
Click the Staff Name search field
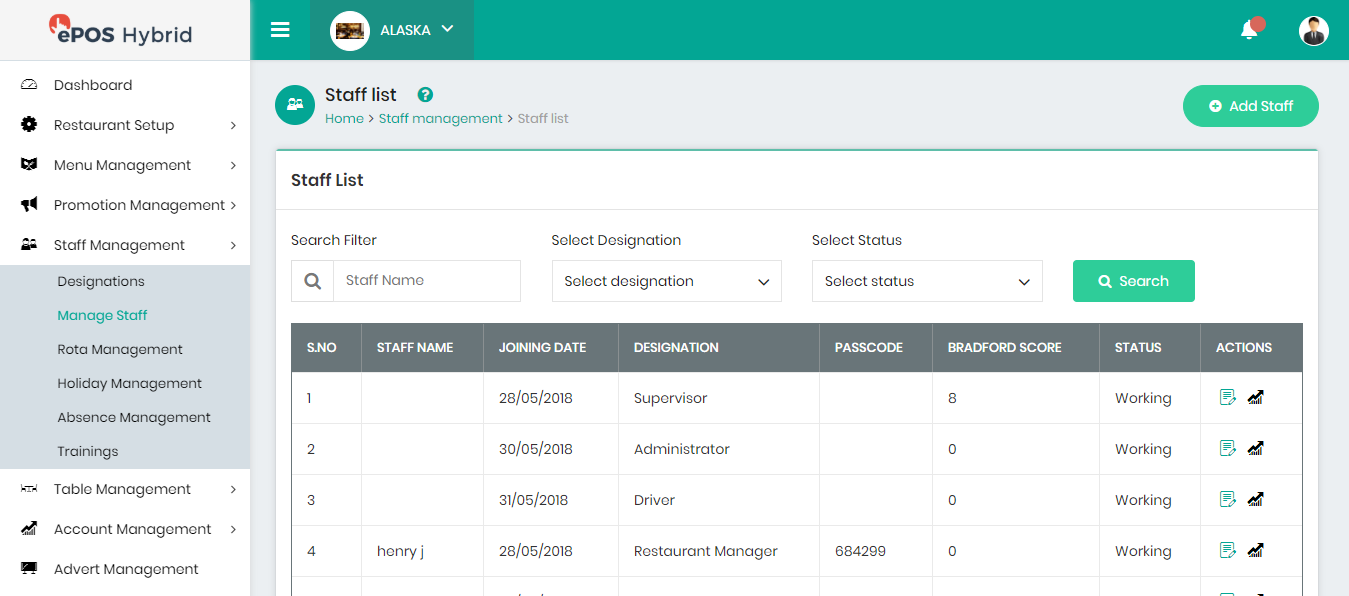[427, 281]
